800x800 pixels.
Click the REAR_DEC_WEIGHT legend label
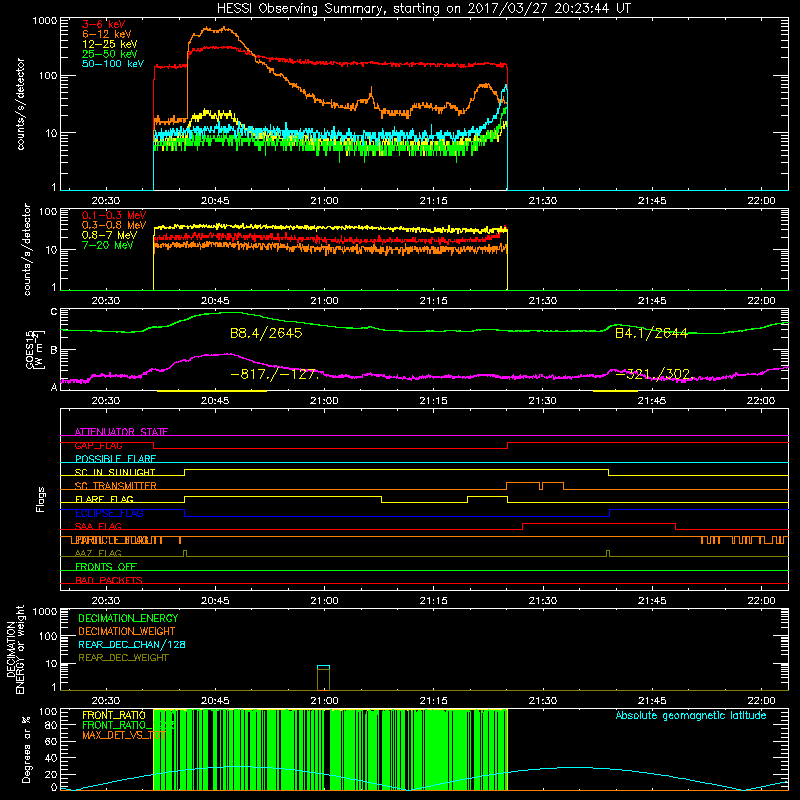[x=123, y=658]
